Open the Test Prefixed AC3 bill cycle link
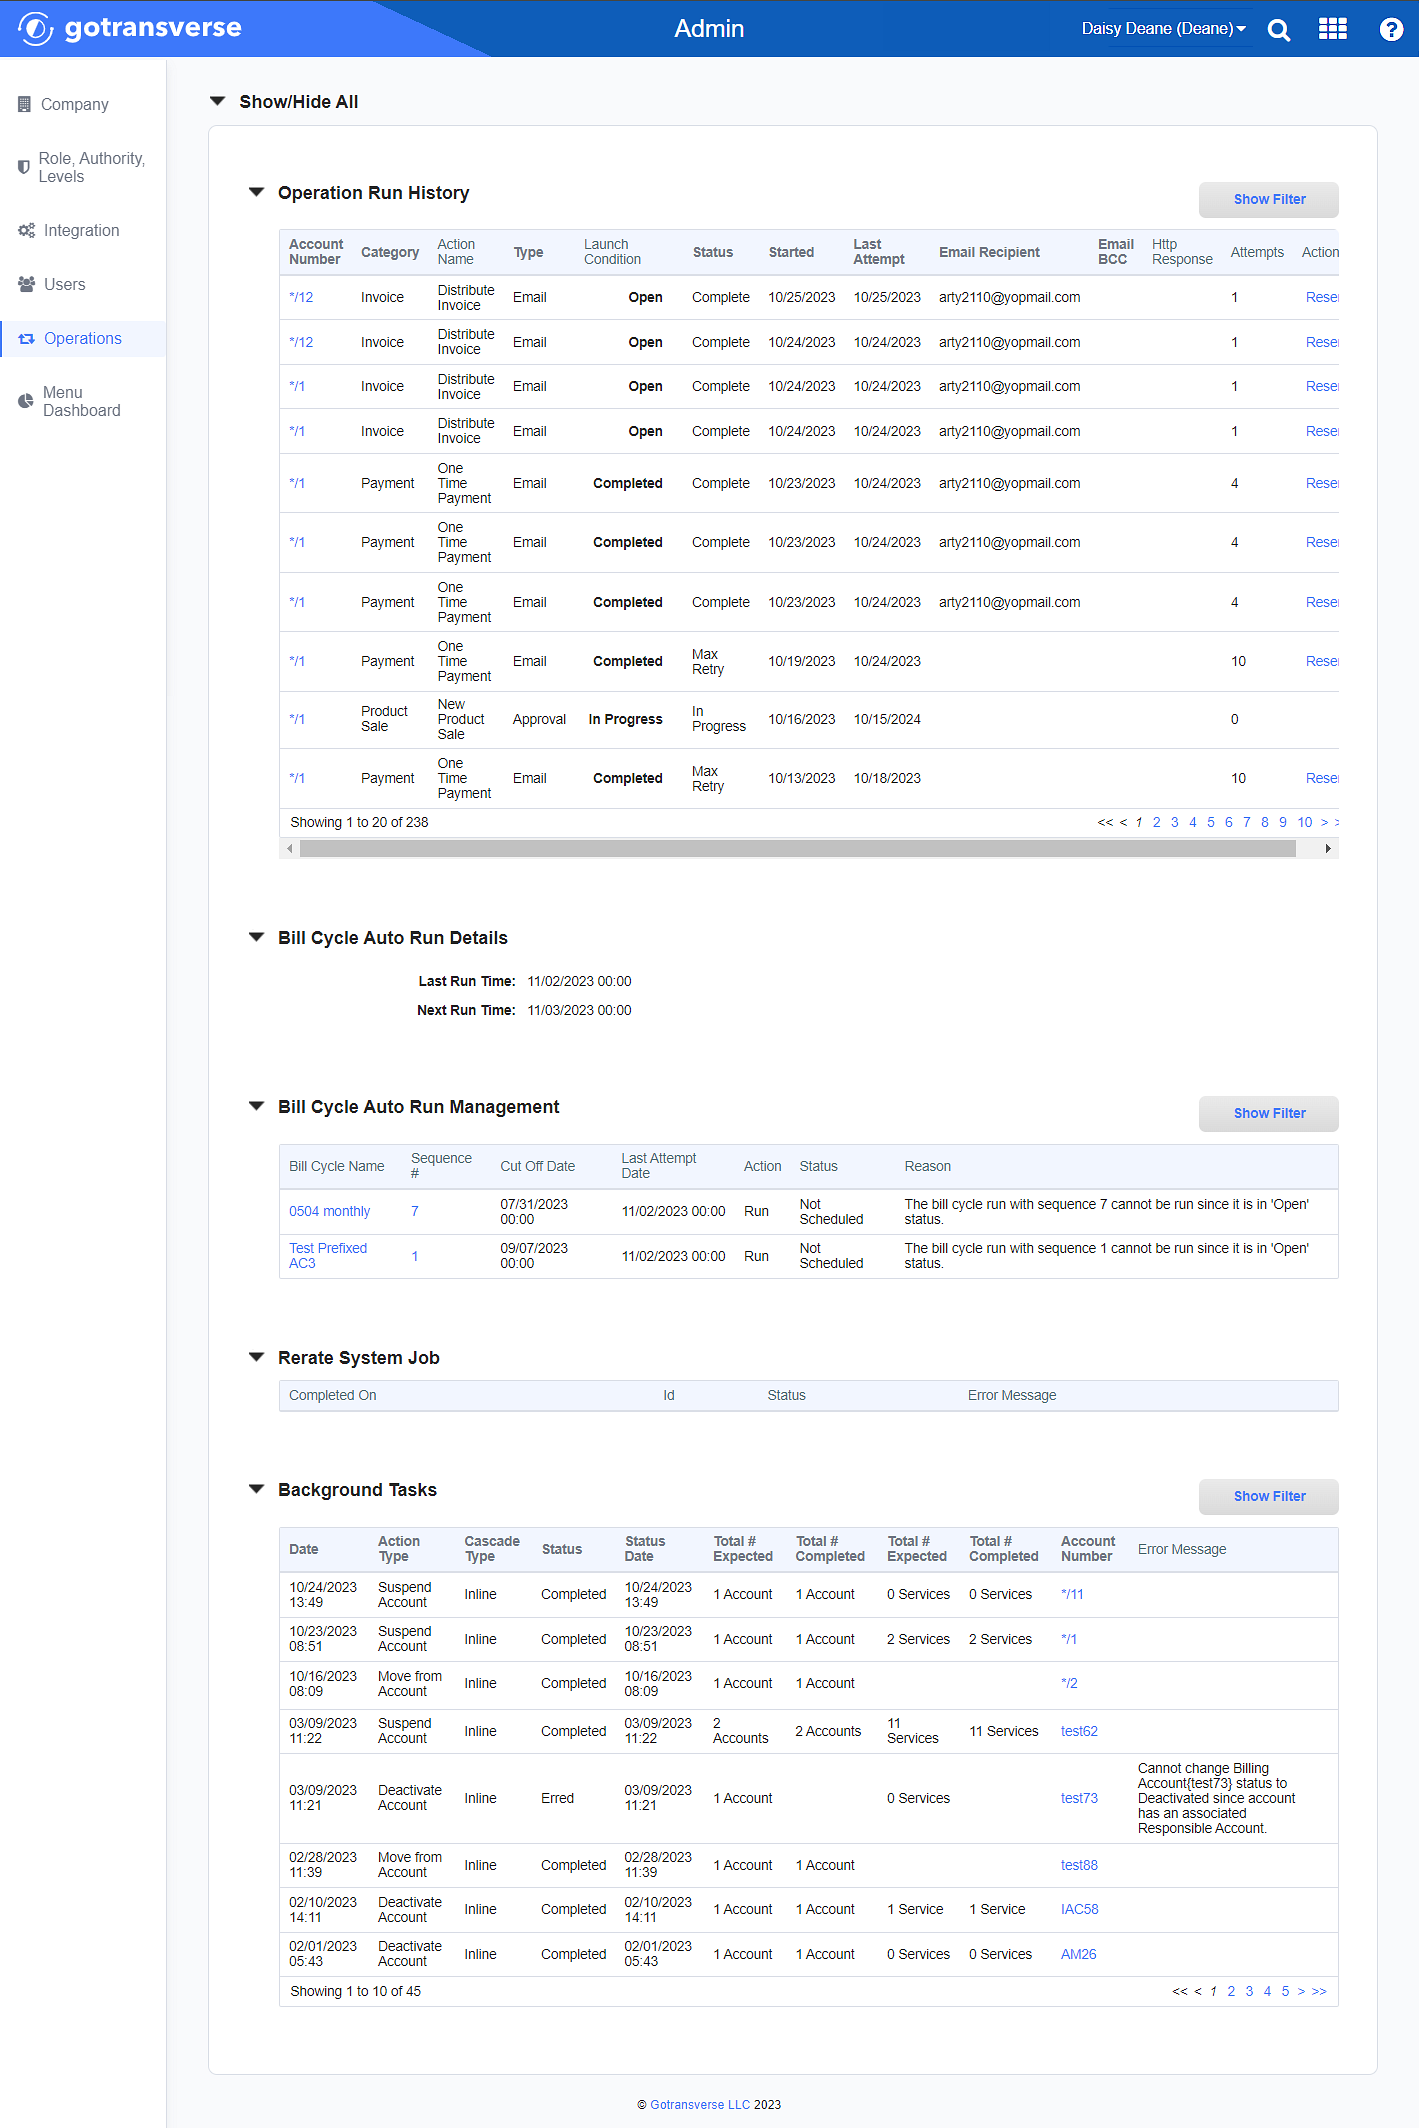The width and height of the screenshot is (1419, 2128). (328, 1255)
